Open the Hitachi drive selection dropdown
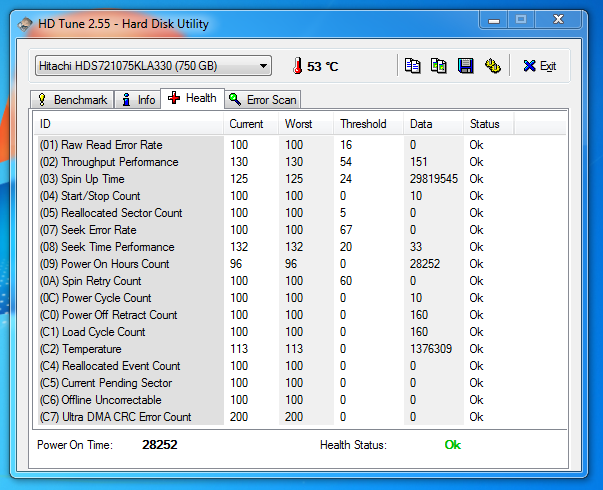603x490 pixels. pos(153,66)
